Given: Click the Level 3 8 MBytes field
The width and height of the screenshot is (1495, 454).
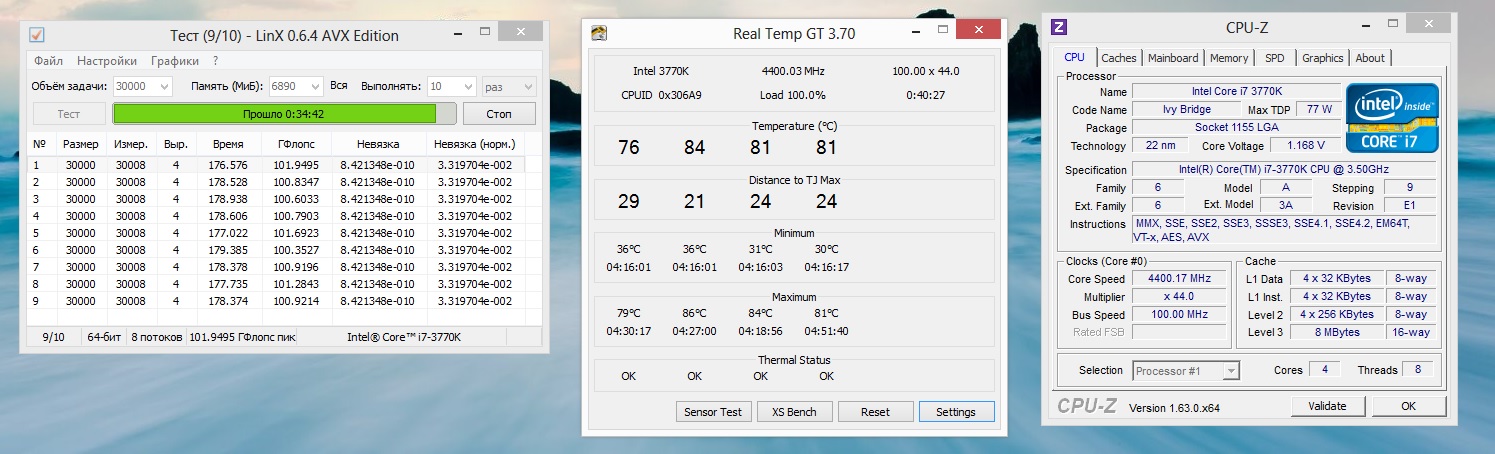Looking at the screenshot, I should tap(1336, 332).
